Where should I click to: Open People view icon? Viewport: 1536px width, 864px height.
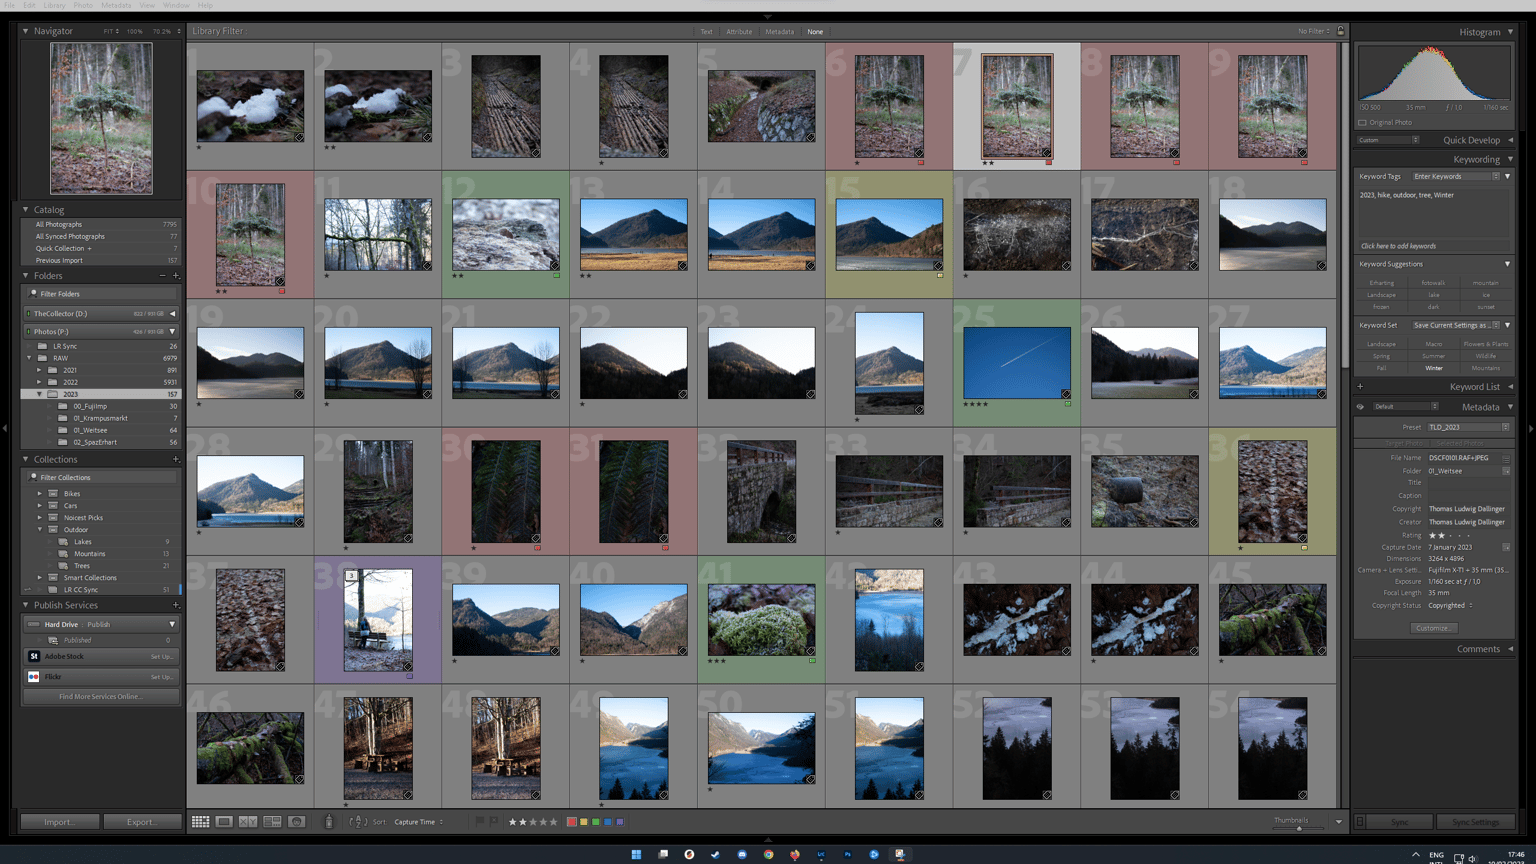[x=296, y=822]
